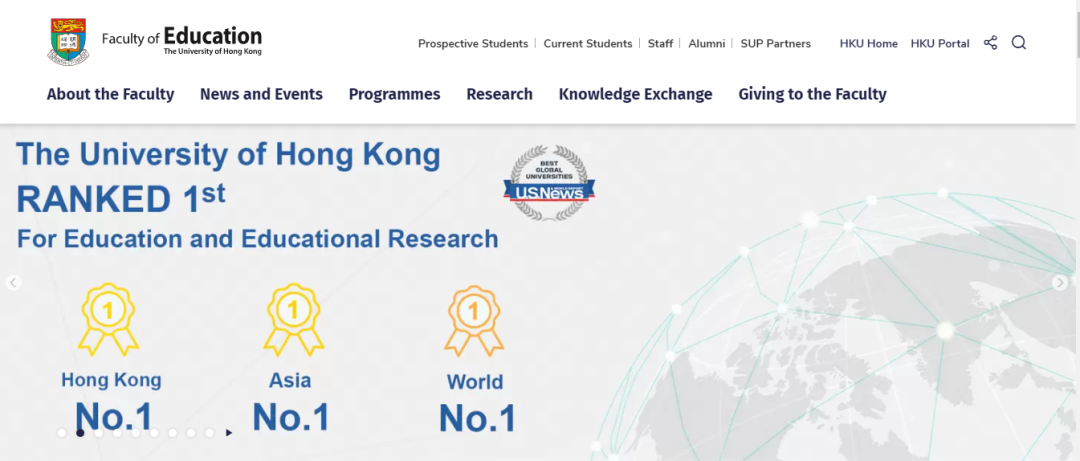Select the eighth carousel dot

coord(191,433)
